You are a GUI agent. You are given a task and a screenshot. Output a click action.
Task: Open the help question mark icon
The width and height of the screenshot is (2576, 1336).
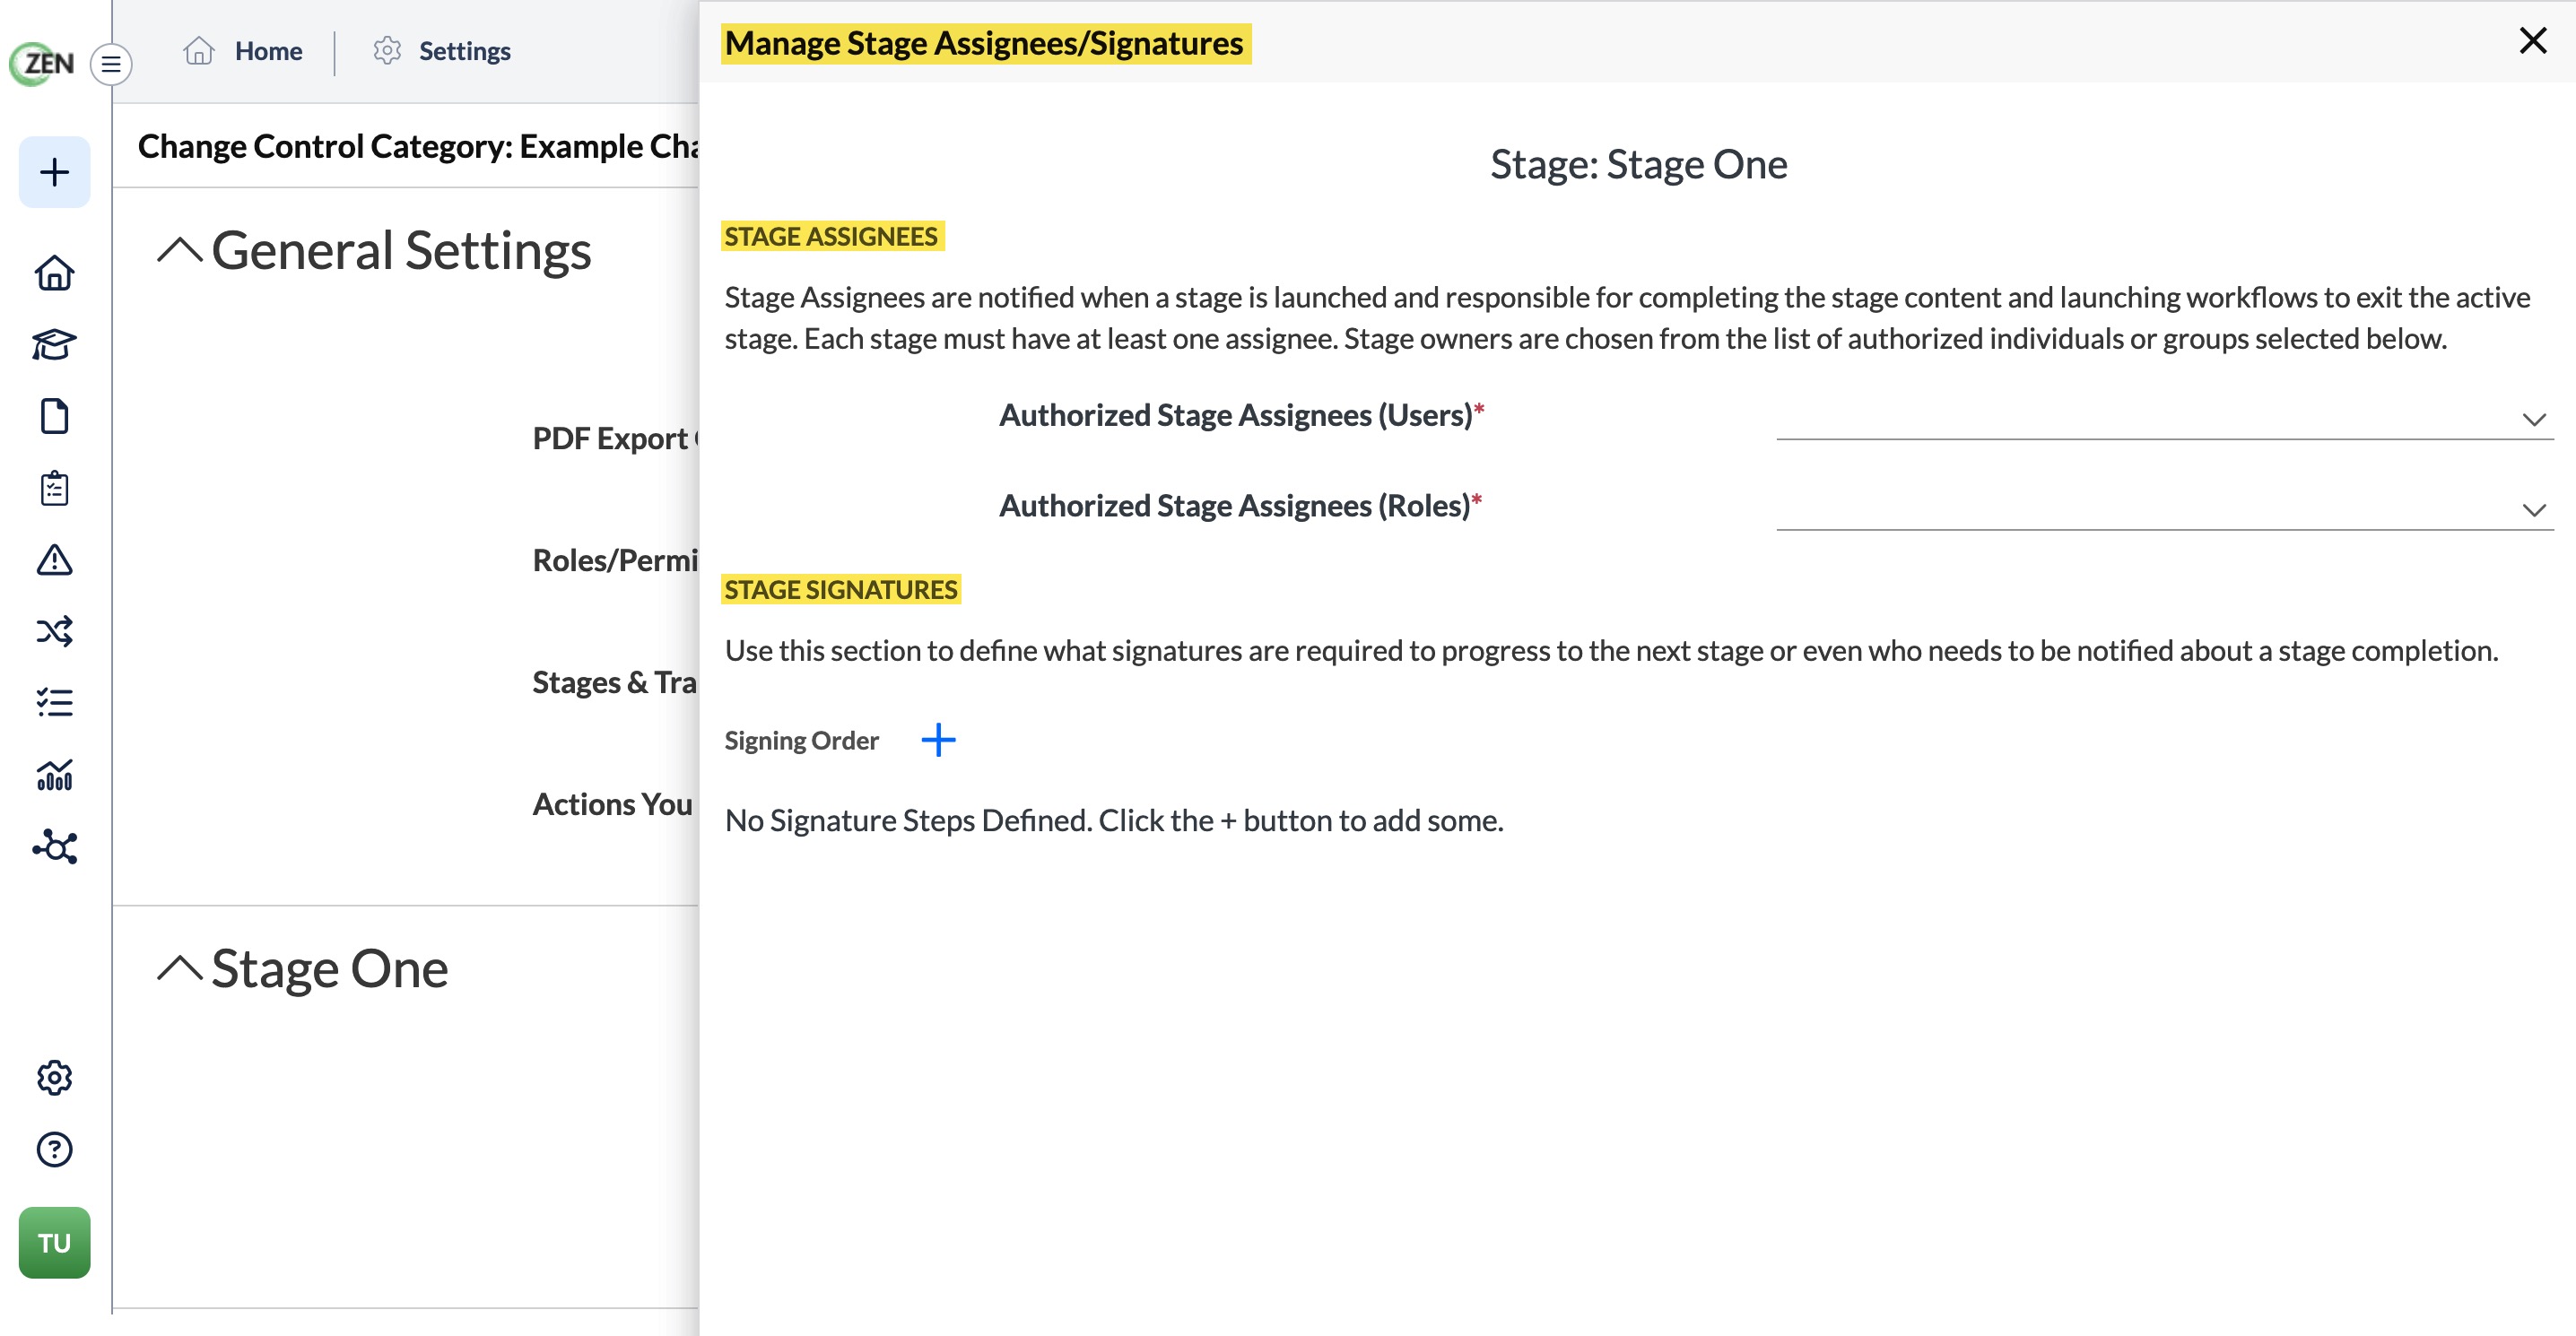tap(54, 1150)
